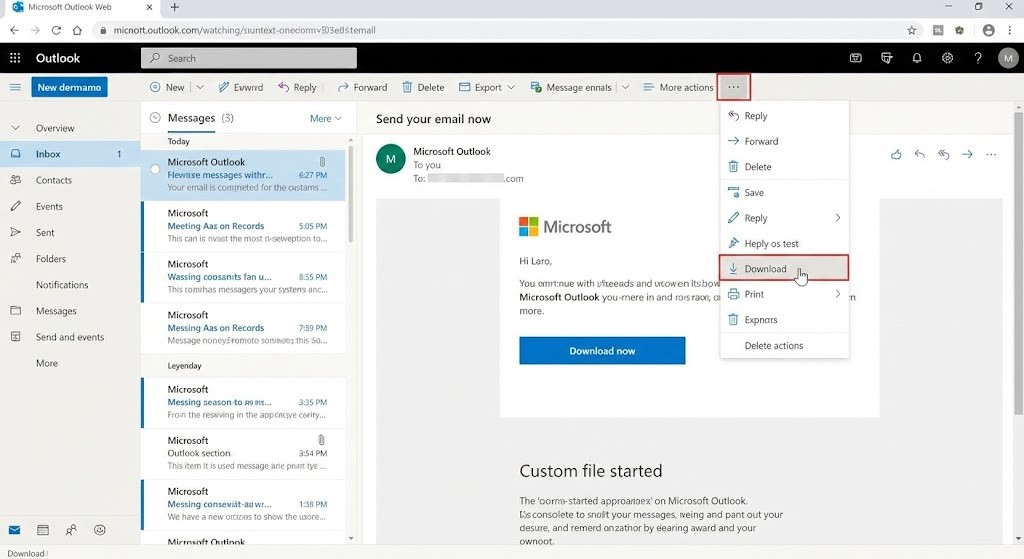Choose Delete in the context menu
1024x559 pixels.
pyautogui.click(x=784, y=167)
